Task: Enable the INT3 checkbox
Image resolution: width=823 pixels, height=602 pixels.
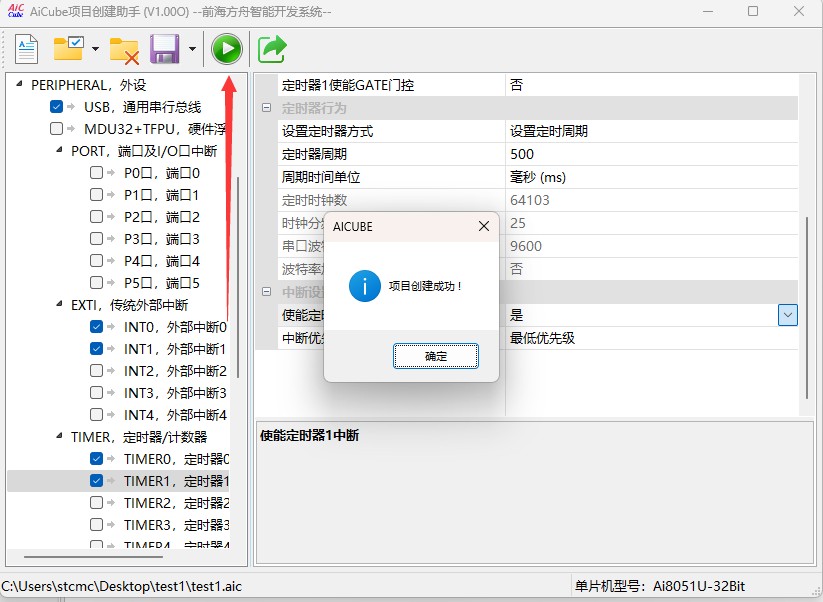Action: 96,393
